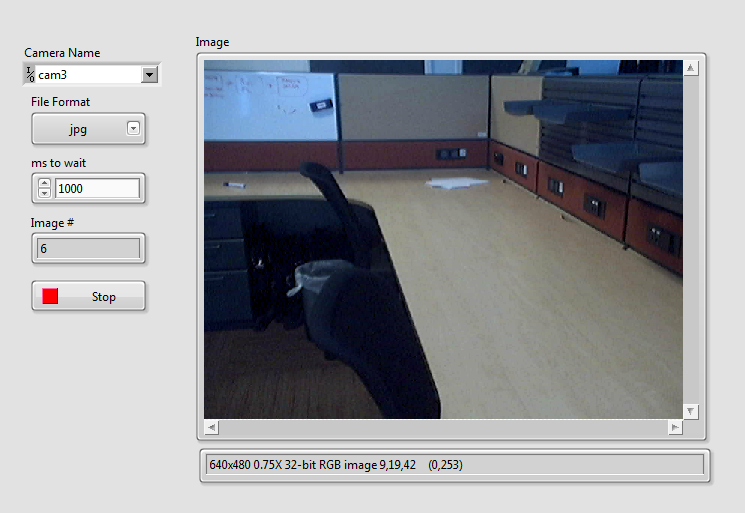Open the Camera Name dropdown arrow
The width and height of the screenshot is (745, 513).
tap(149, 75)
